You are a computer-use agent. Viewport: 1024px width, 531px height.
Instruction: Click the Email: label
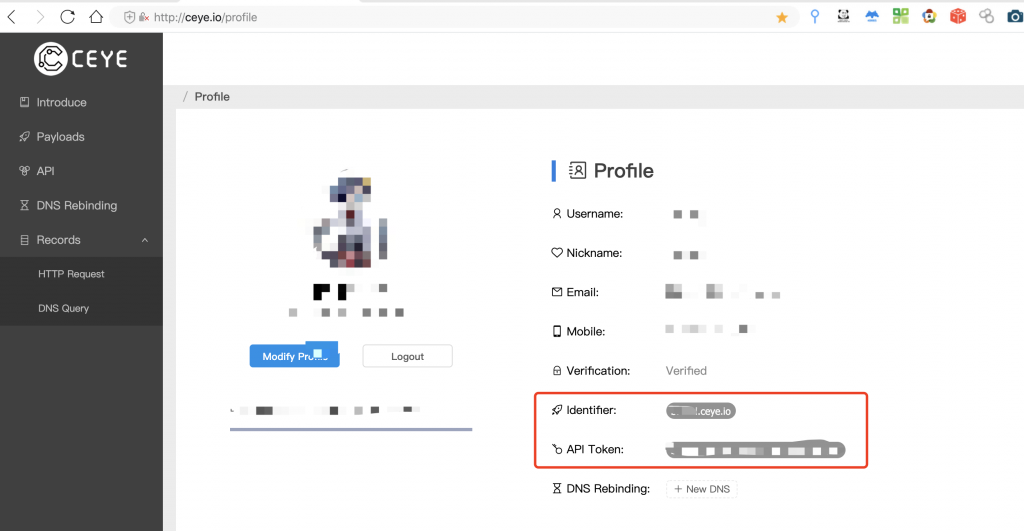[x=583, y=292]
